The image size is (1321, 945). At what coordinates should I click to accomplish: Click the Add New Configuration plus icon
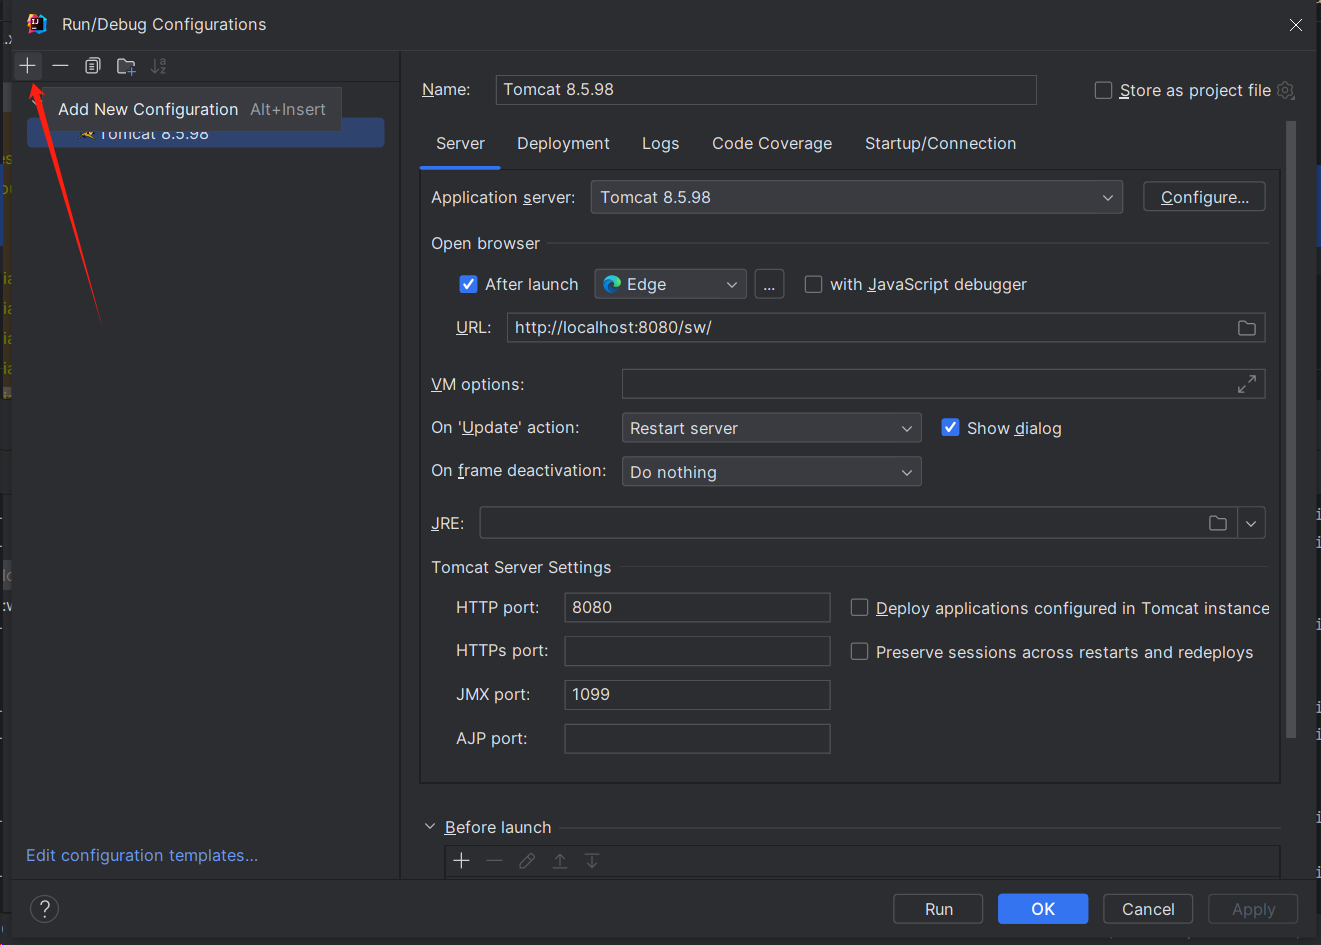pyautogui.click(x=27, y=66)
